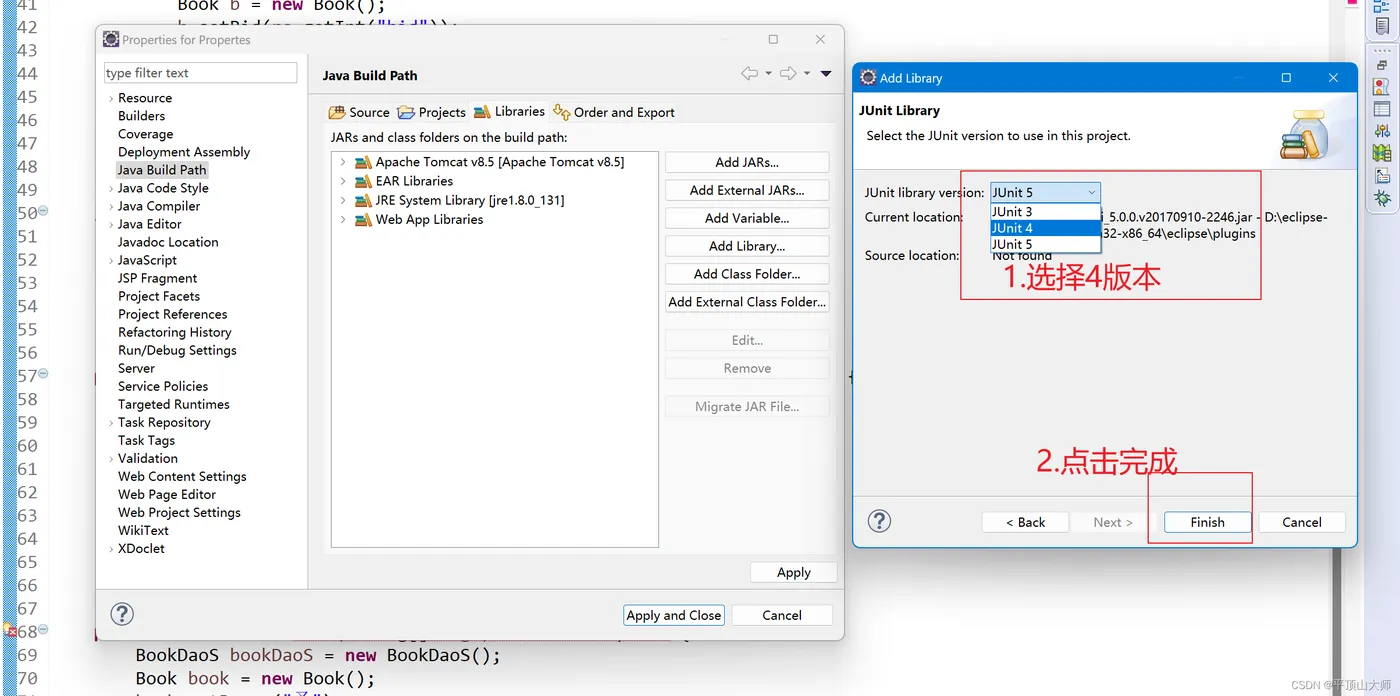The height and width of the screenshot is (696, 1400).
Task: Select Targeted Runtimes in the tree
Action: coord(174,404)
